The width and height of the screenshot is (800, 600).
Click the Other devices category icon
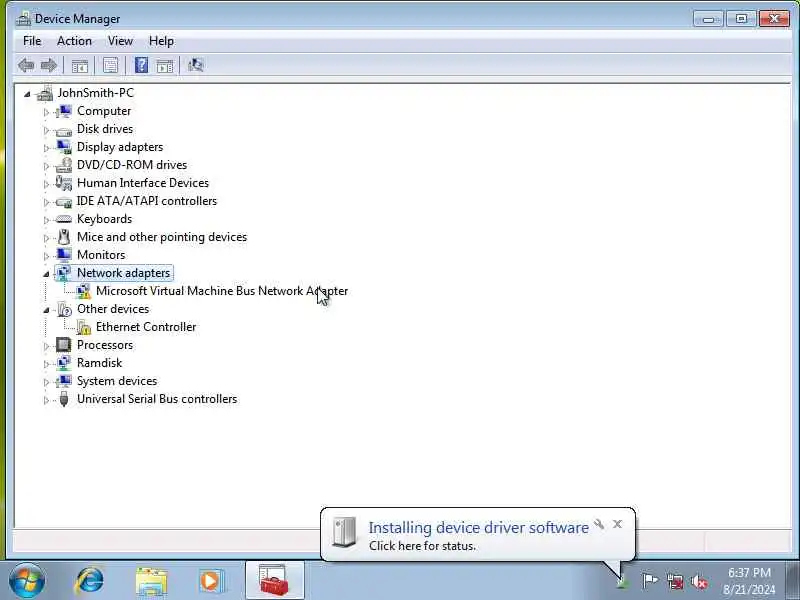tap(64, 309)
